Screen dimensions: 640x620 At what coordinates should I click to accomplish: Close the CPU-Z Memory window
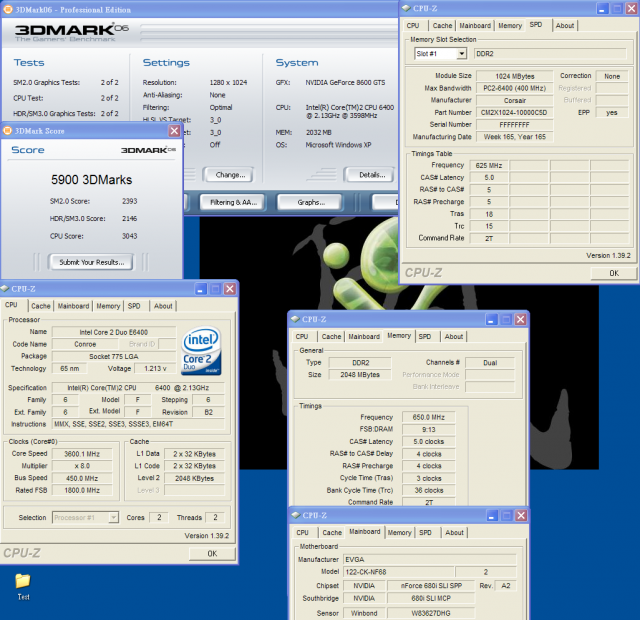pyautogui.click(x=520, y=319)
